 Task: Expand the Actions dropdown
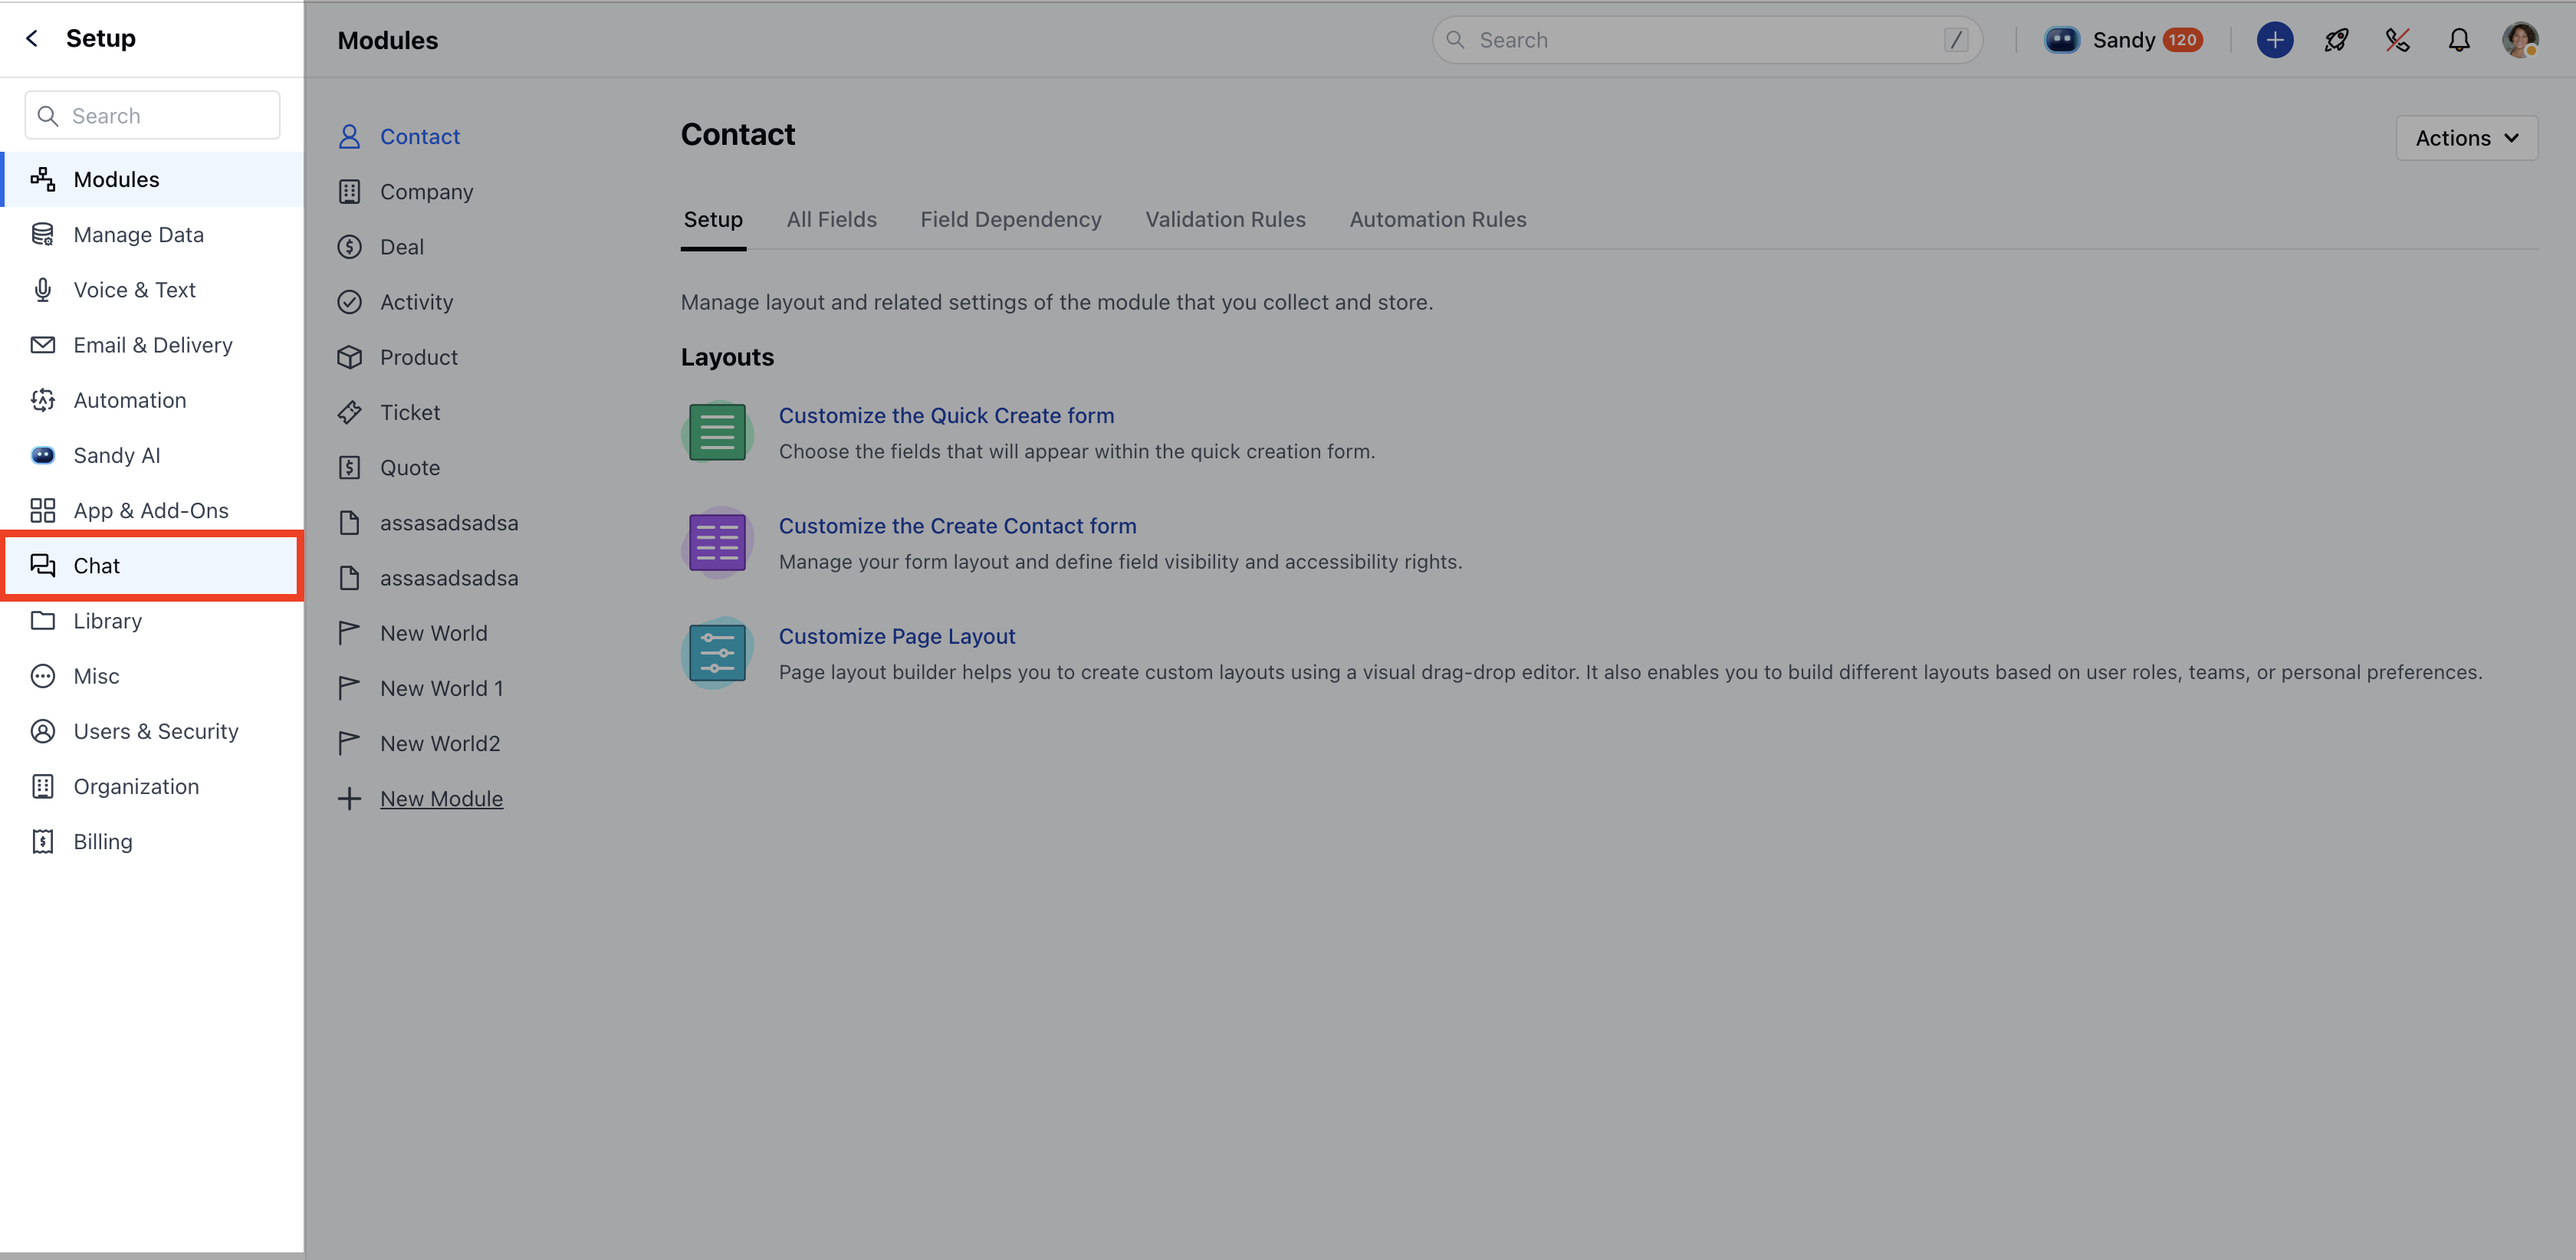(x=2466, y=138)
